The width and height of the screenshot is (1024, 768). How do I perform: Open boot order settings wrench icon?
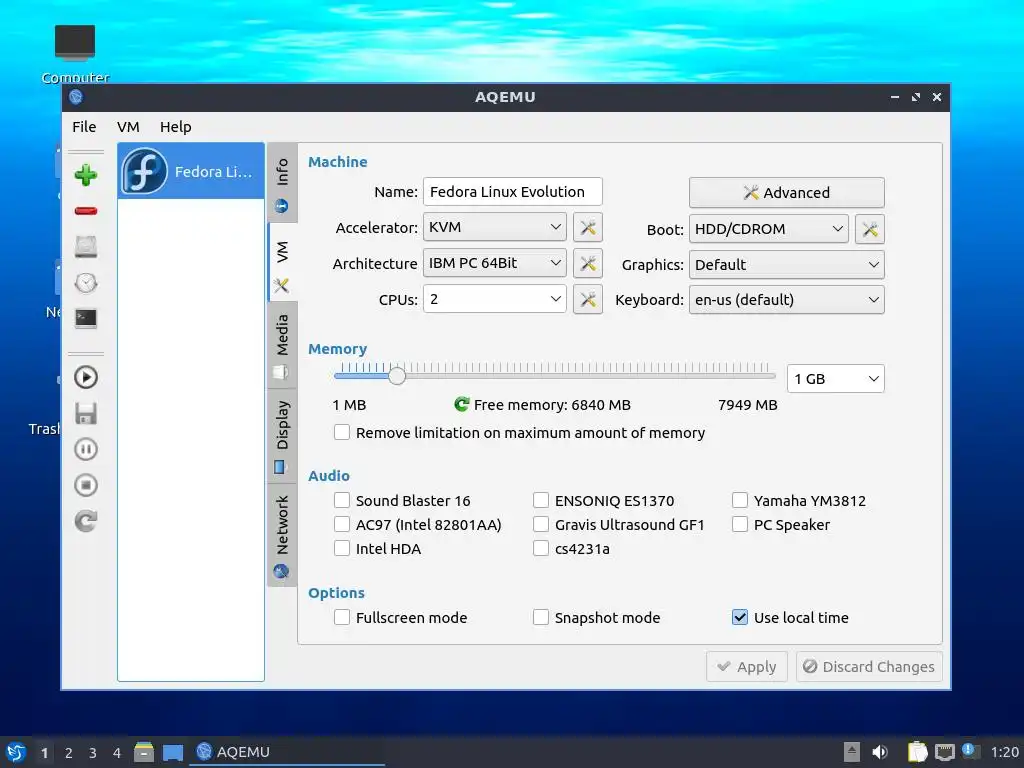pyautogui.click(x=870, y=229)
